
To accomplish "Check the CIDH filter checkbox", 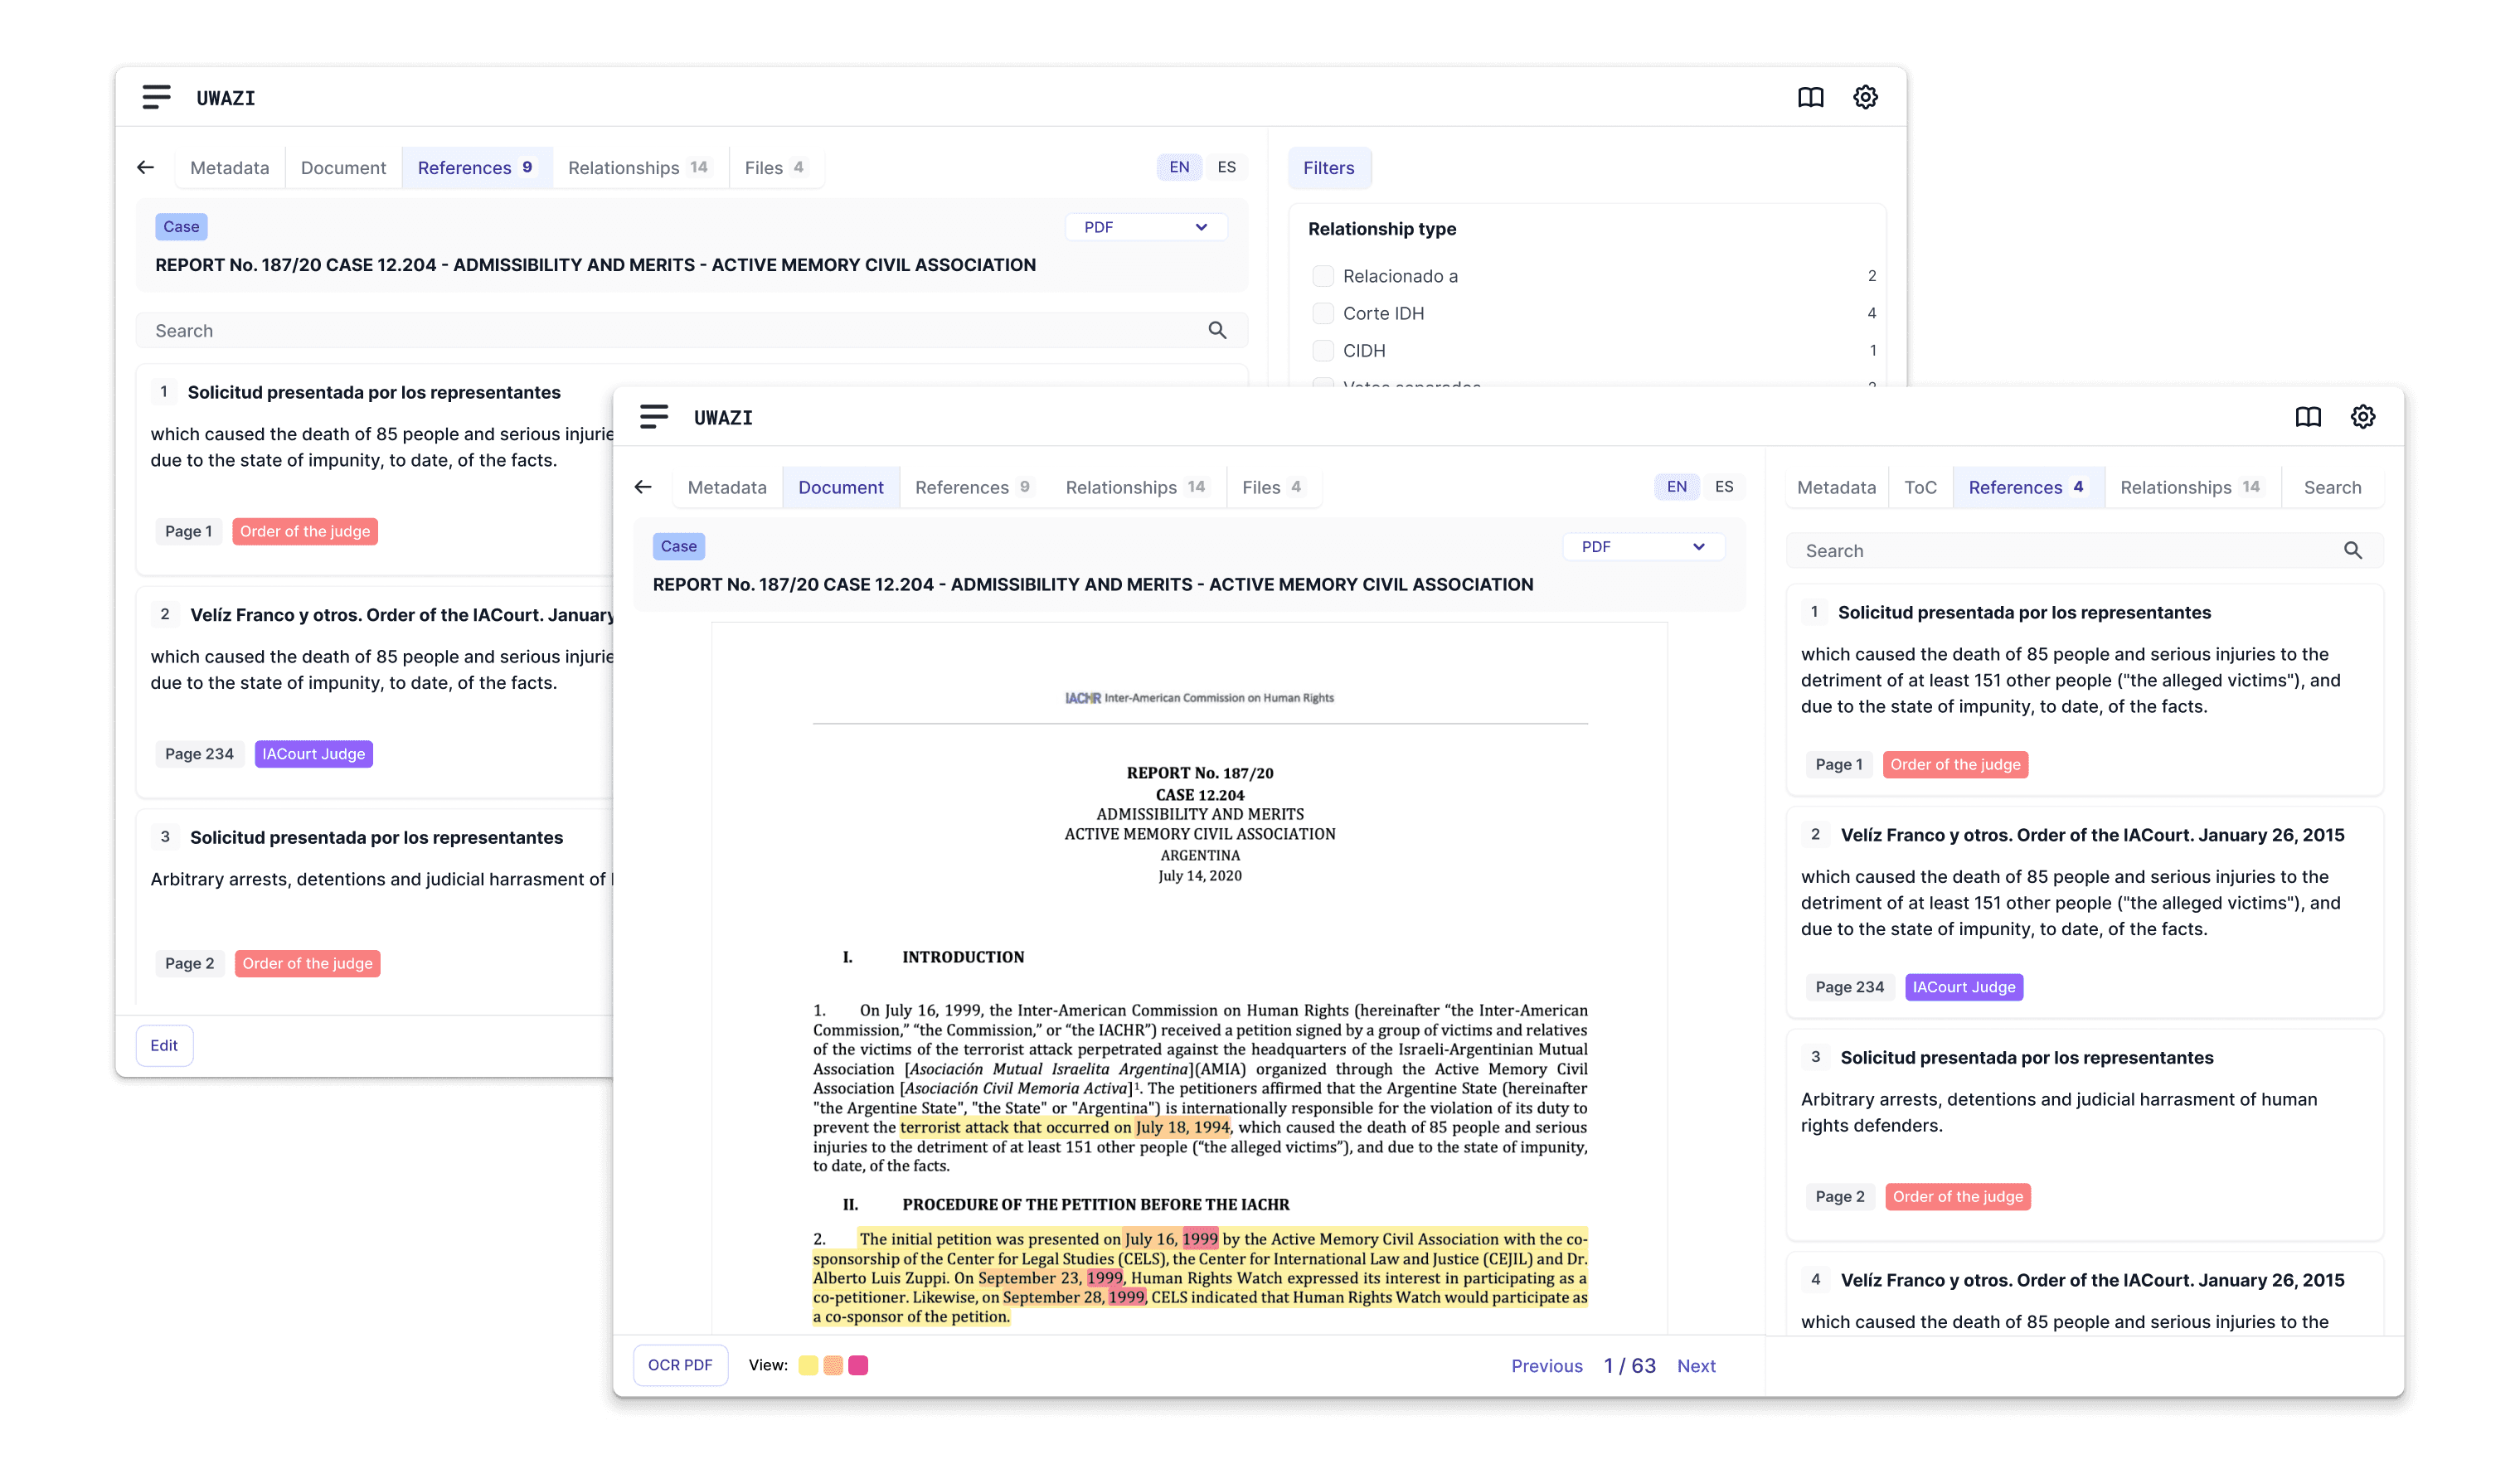I will [x=1323, y=350].
